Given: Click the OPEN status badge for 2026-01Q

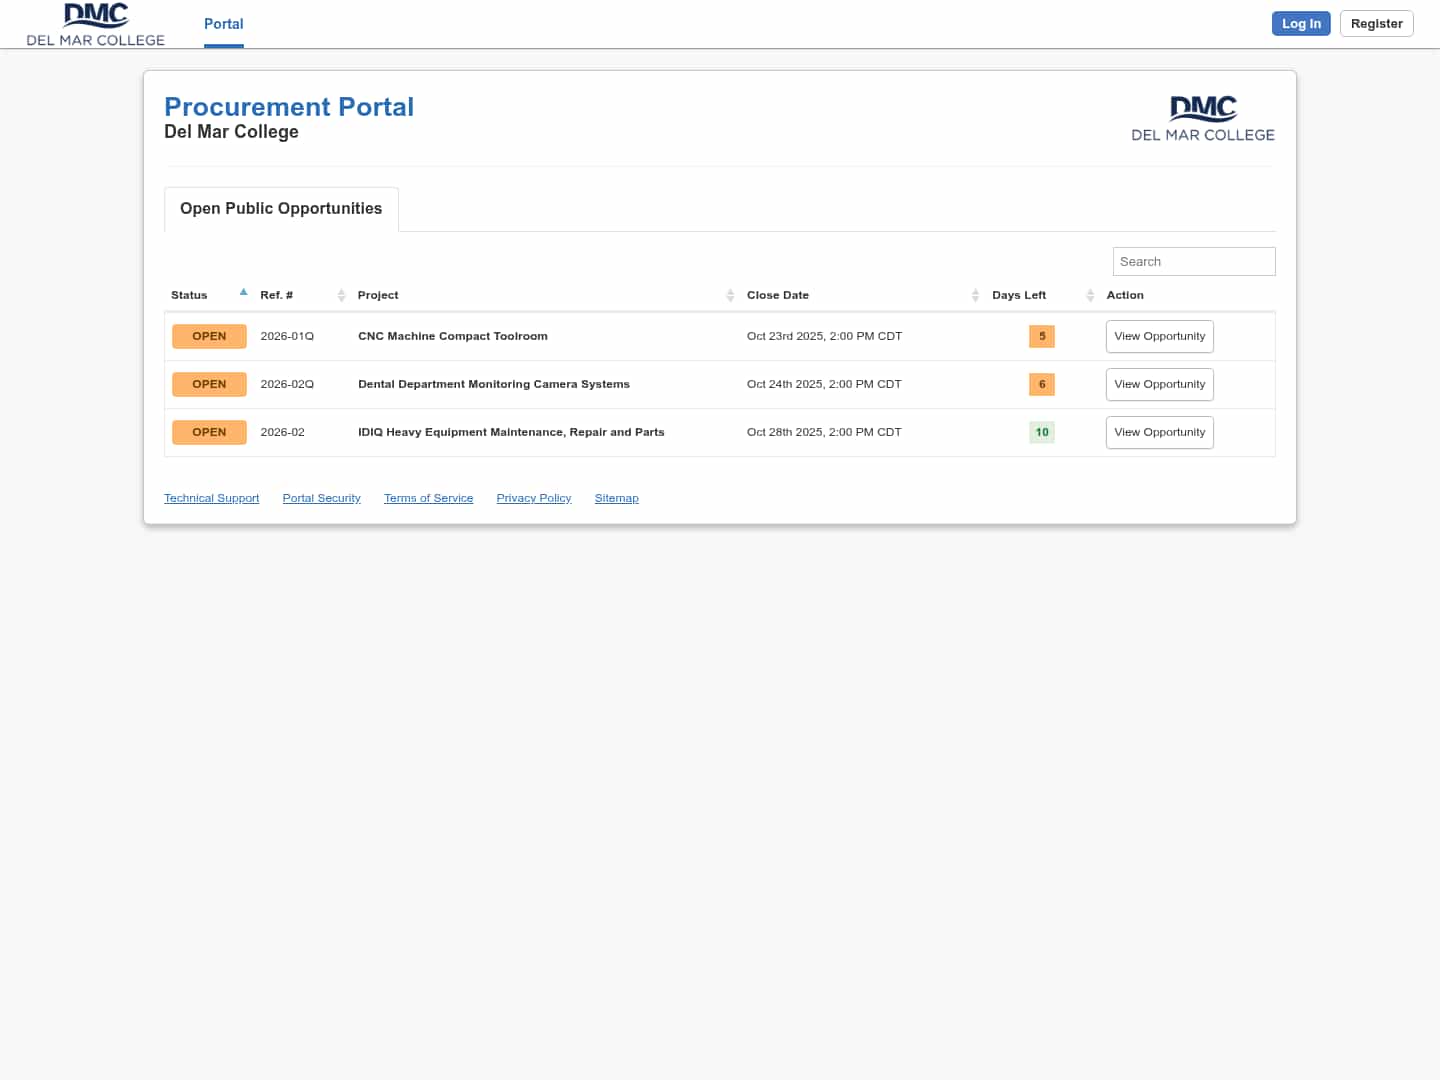Looking at the screenshot, I should click(209, 336).
